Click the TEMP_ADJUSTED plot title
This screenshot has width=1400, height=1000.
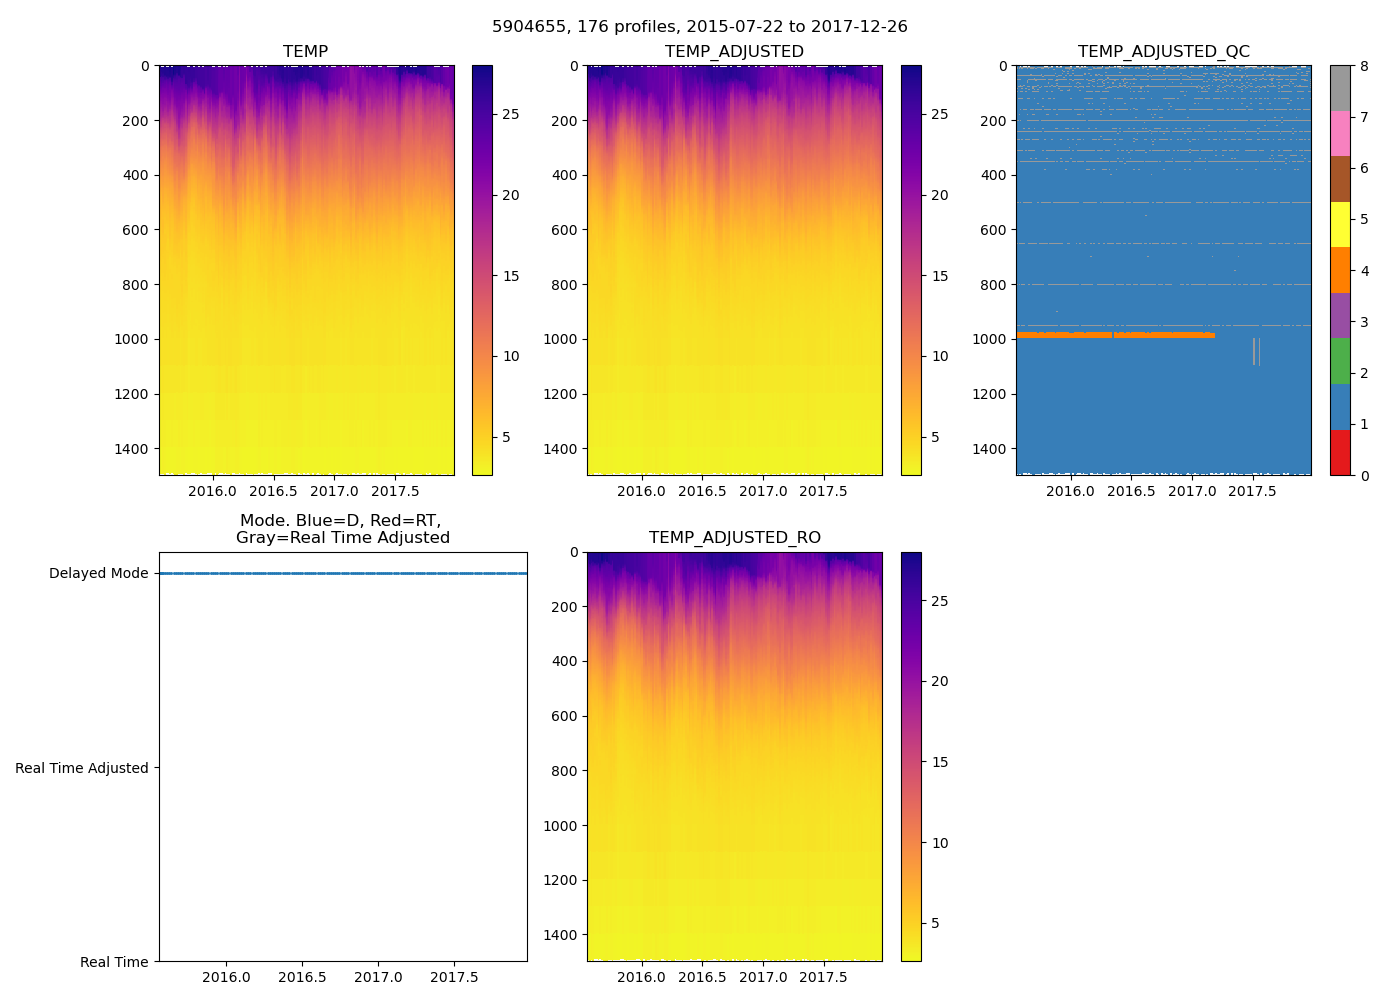[x=734, y=51]
